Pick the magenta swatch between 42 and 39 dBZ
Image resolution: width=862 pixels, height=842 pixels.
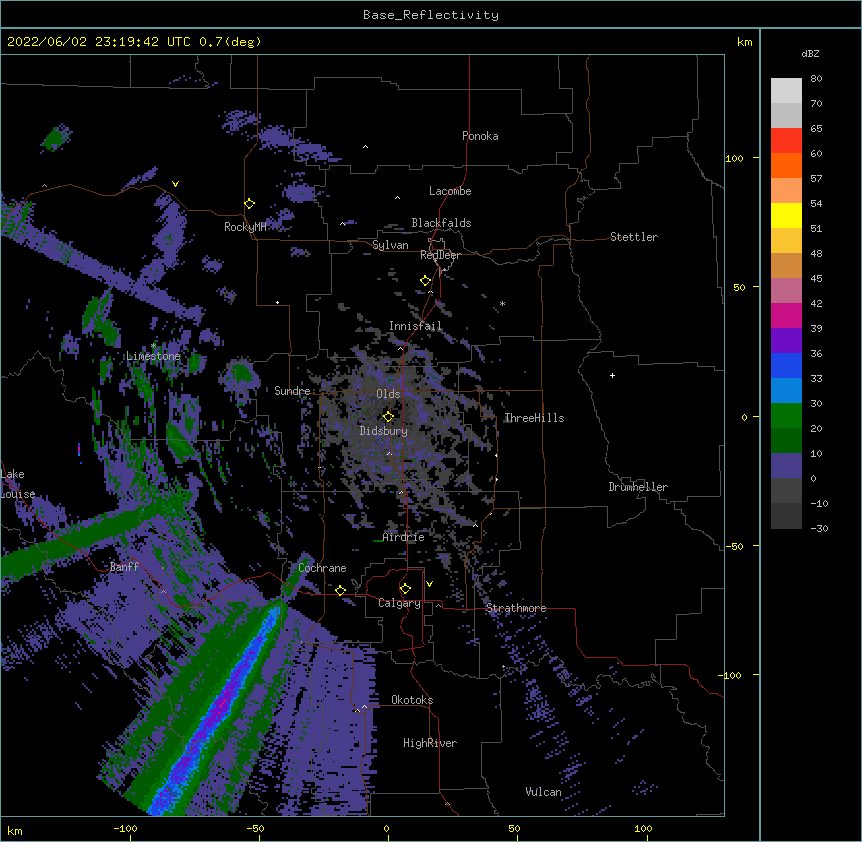[786, 315]
